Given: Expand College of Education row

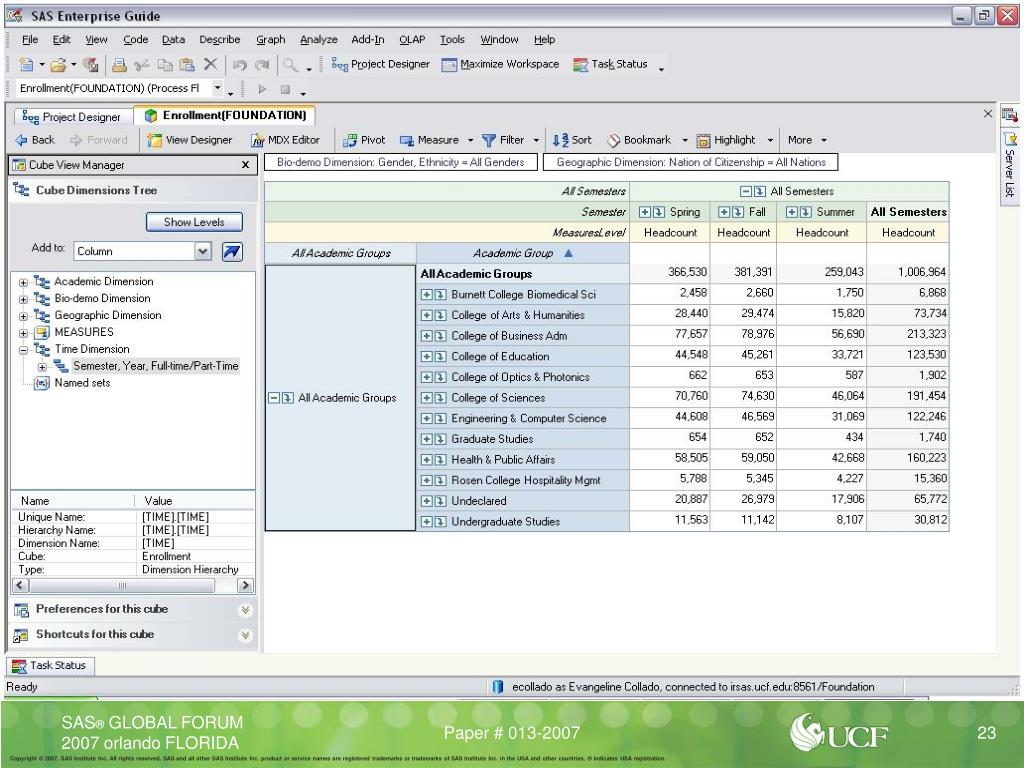Looking at the screenshot, I should [426, 357].
